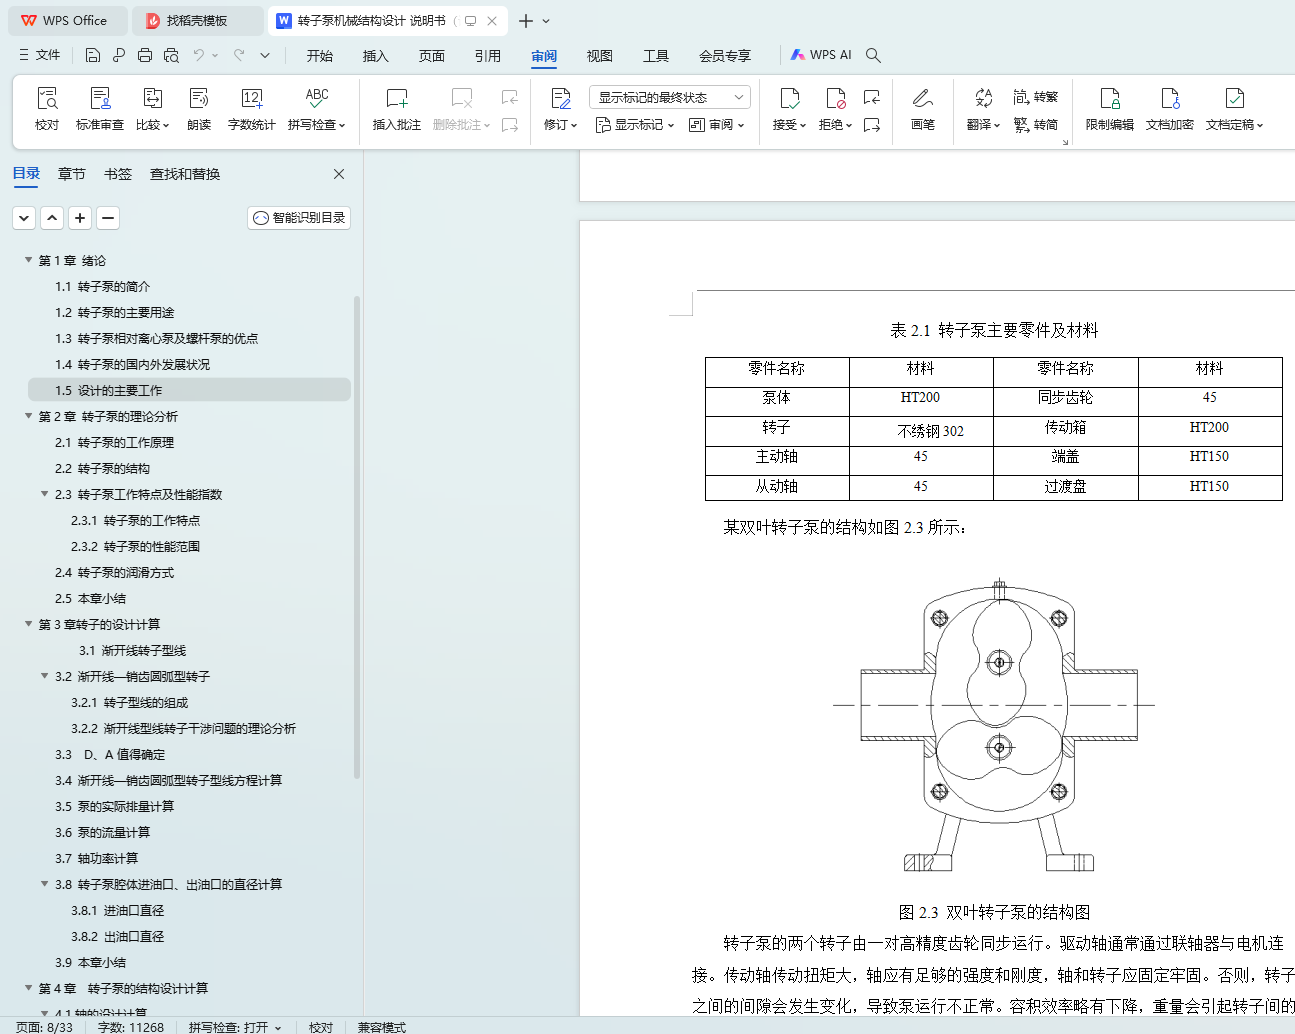Collapse the 第 2 章 转子泵的理论分析 node
Screen dimensions: 1295x1034
tap(28, 416)
